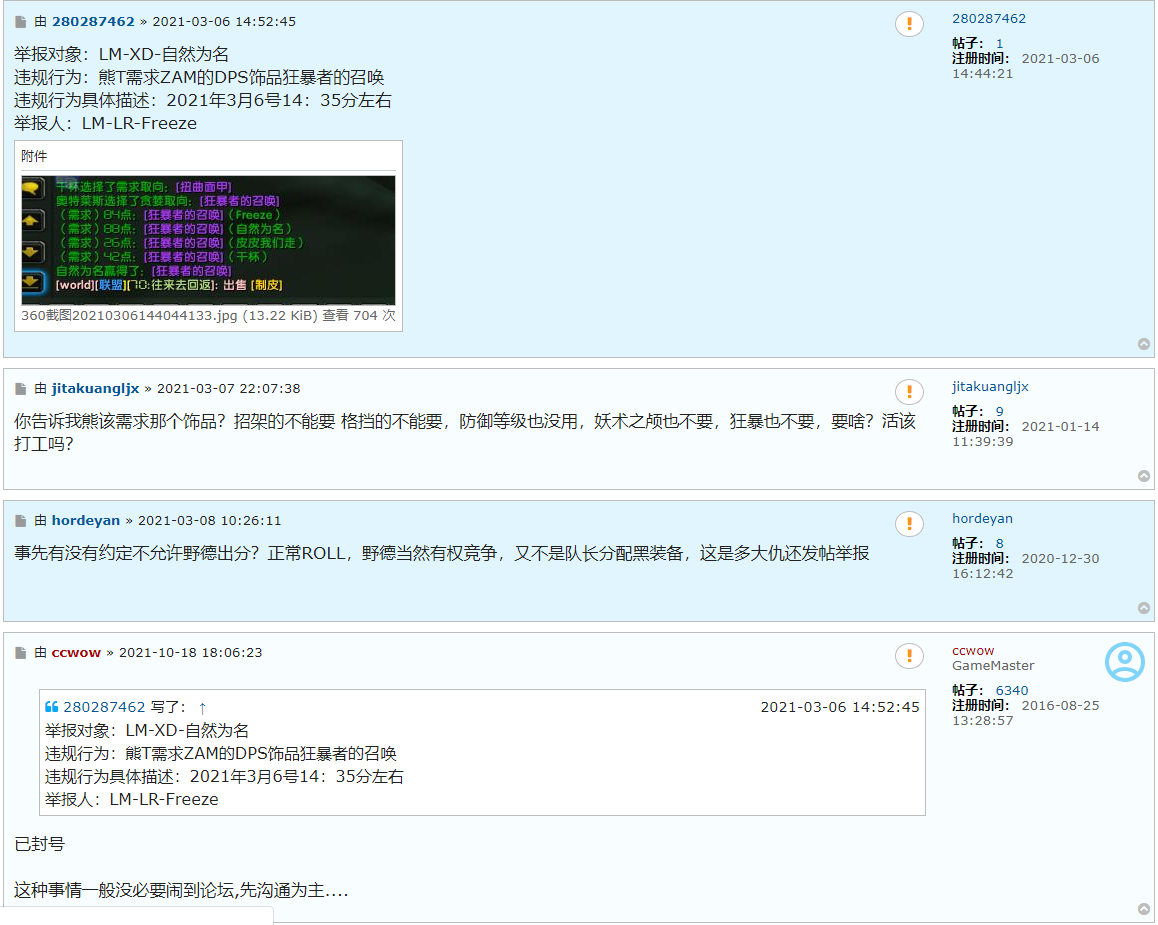Click the page icon beside 280287462's post header
This screenshot has height=925, width=1158.
point(21,21)
